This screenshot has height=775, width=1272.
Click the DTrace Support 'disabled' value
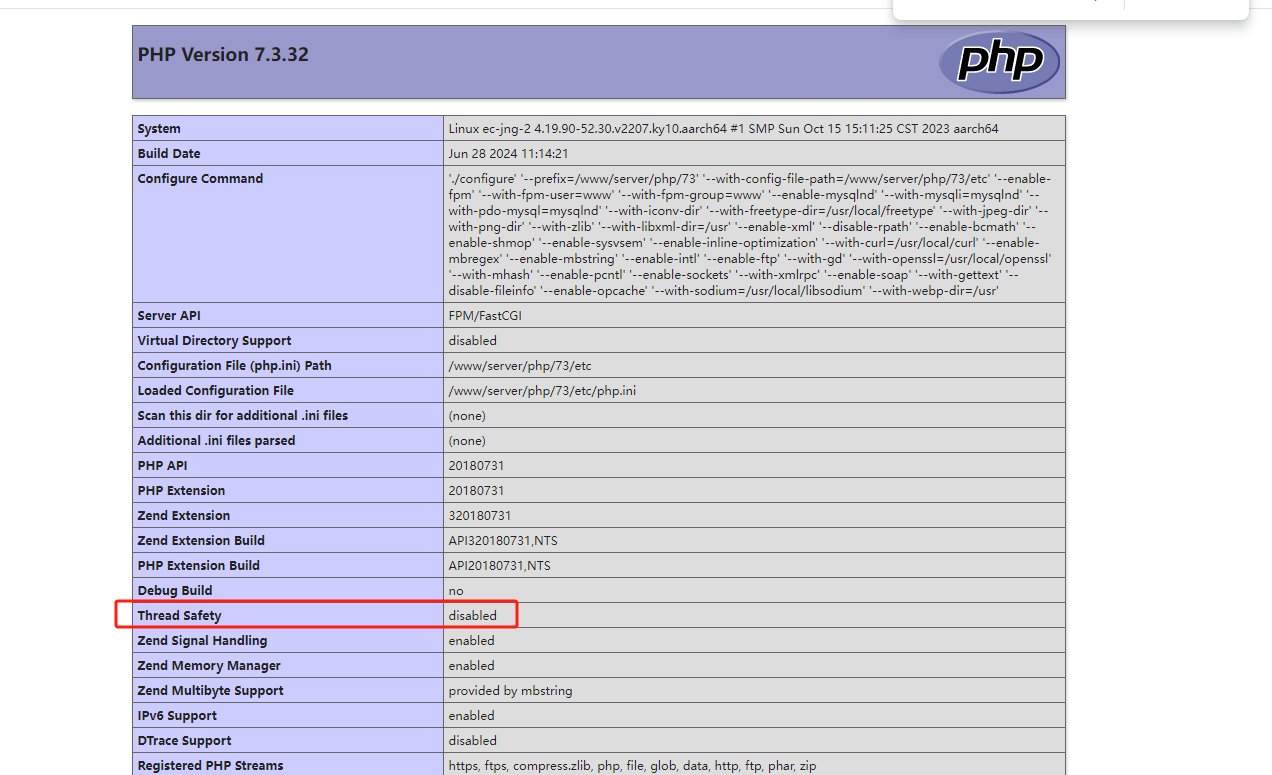[x=473, y=741]
